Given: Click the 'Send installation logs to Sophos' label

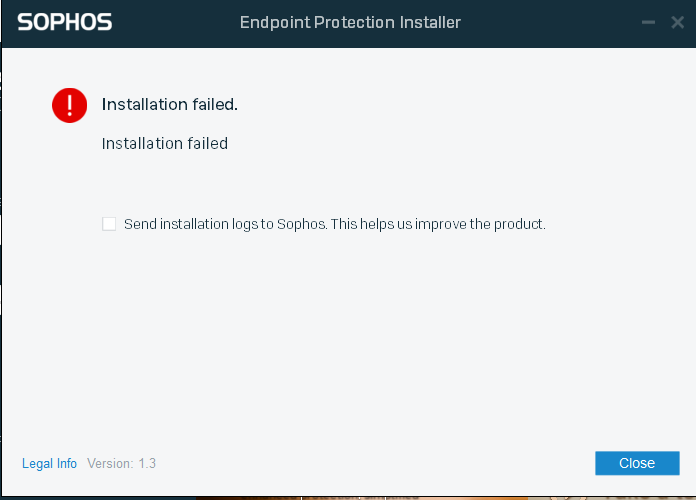Looking at the screenshot, I should [225, 224].
